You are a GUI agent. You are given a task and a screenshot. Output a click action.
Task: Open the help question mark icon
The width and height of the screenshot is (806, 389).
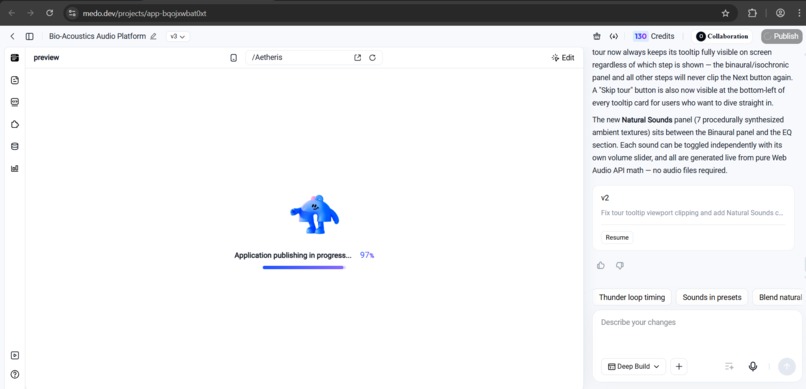pos(14,375)
